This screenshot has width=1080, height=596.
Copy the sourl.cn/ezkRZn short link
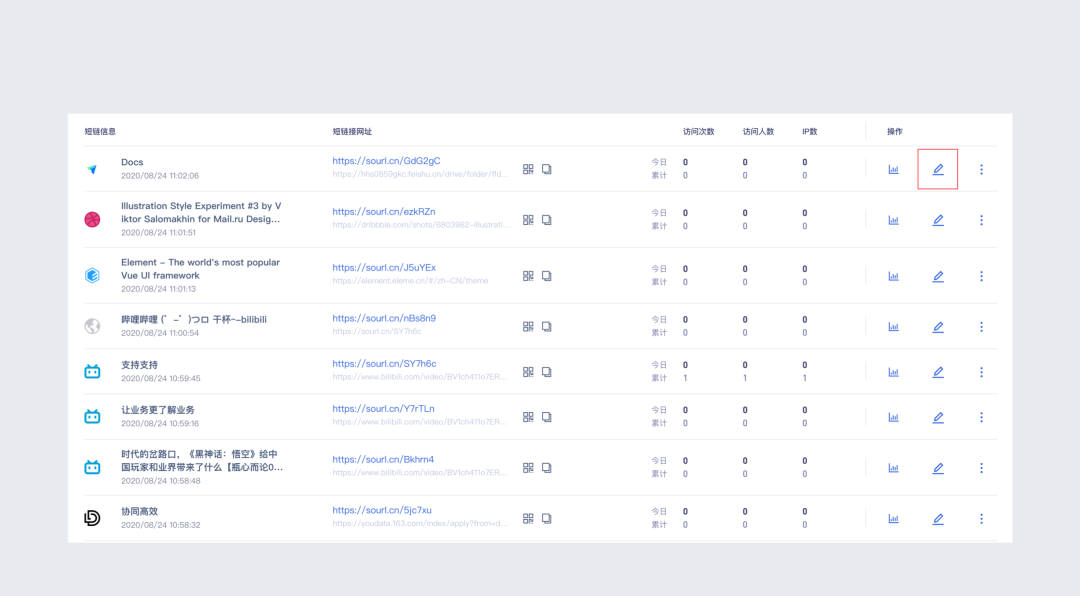[x=547, y=220]
